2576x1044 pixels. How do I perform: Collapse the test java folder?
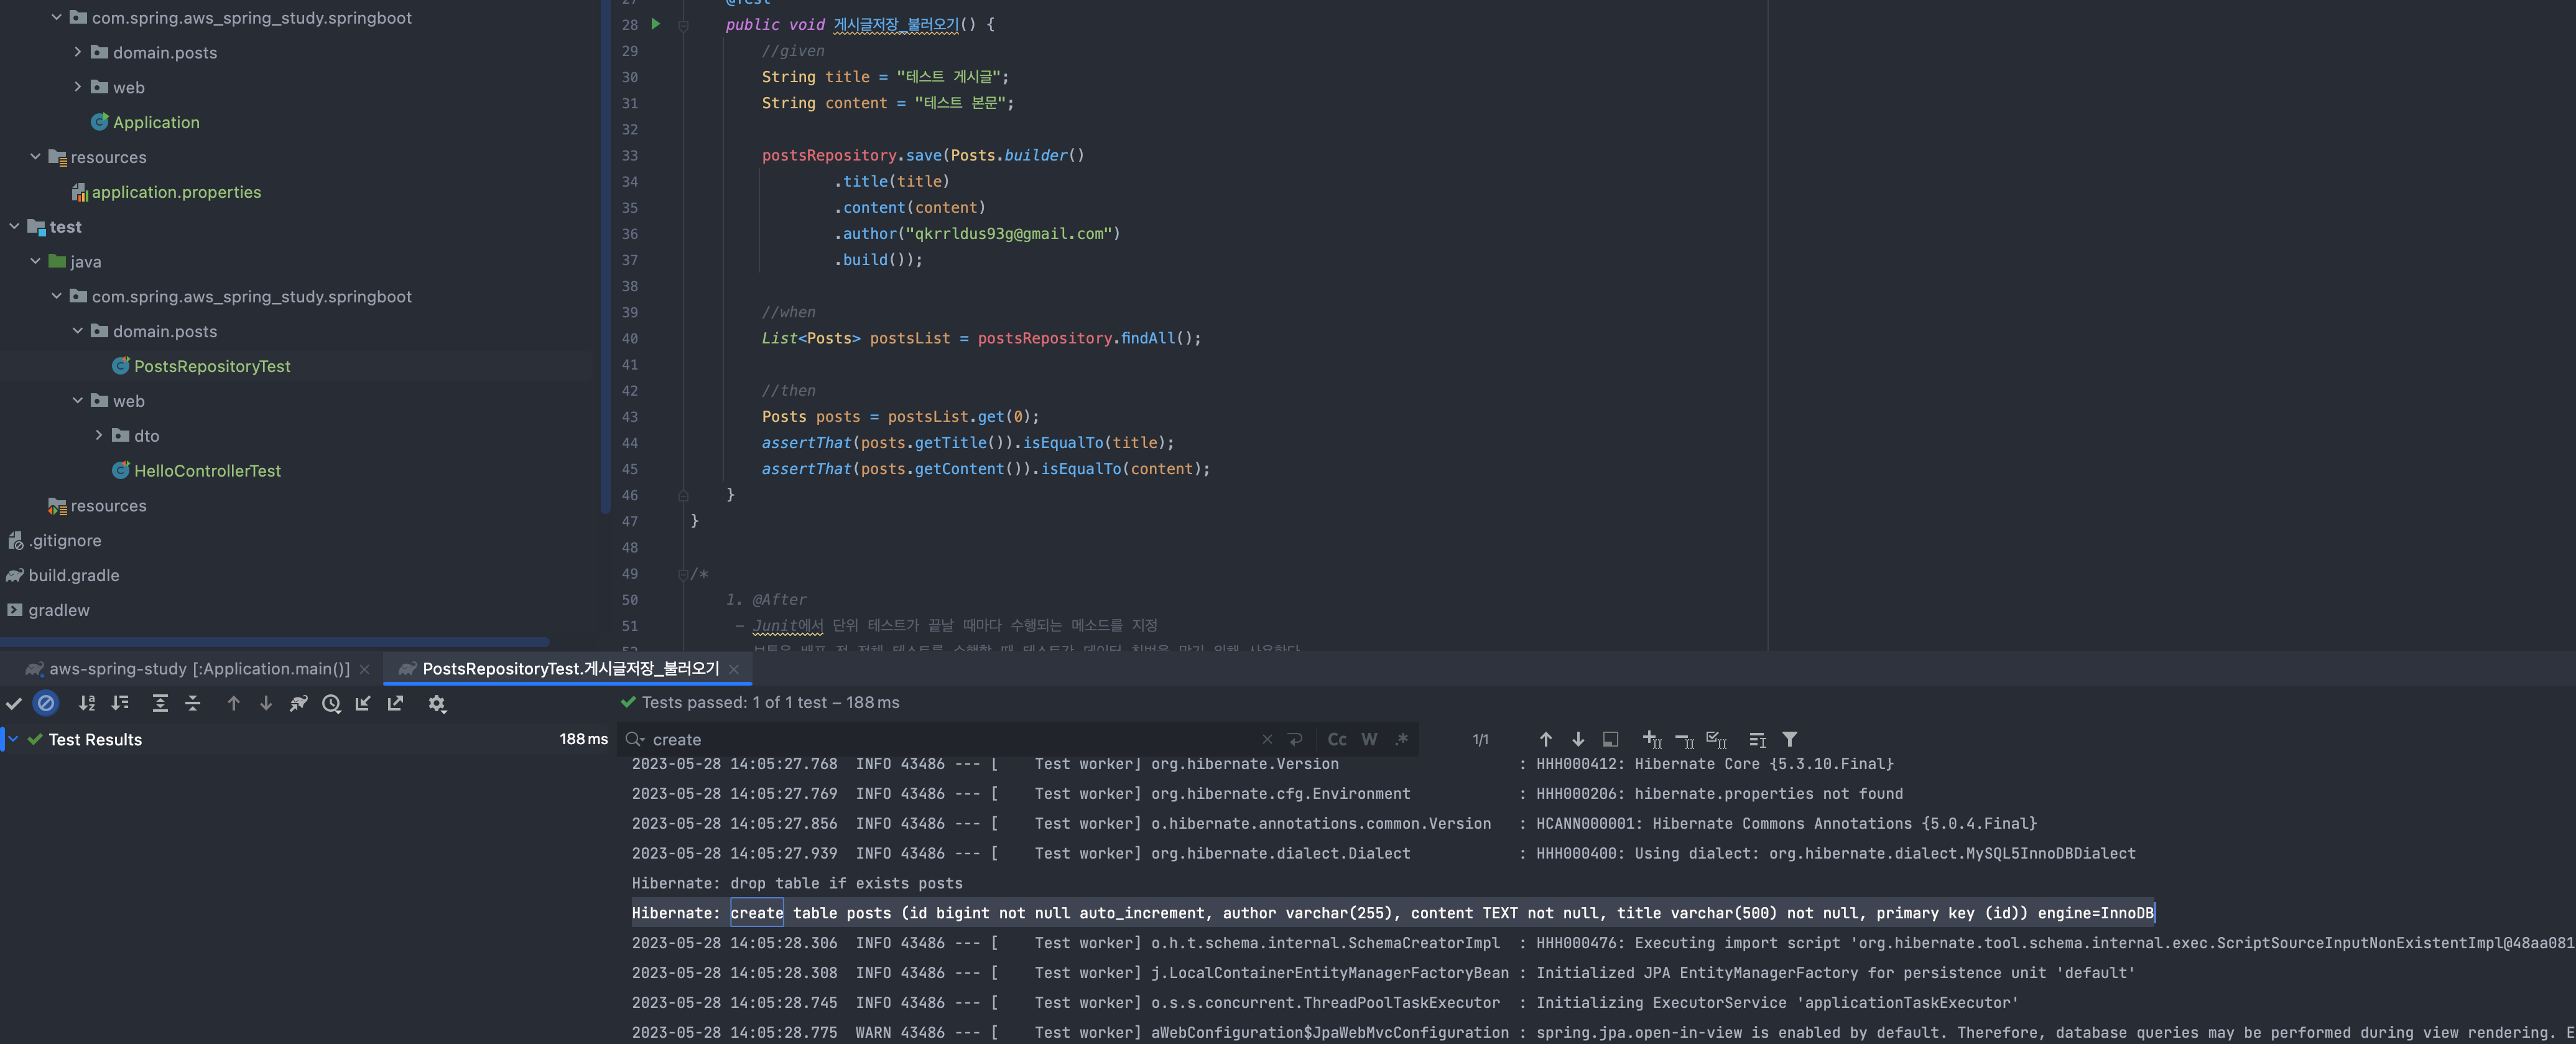click(35, 261)
